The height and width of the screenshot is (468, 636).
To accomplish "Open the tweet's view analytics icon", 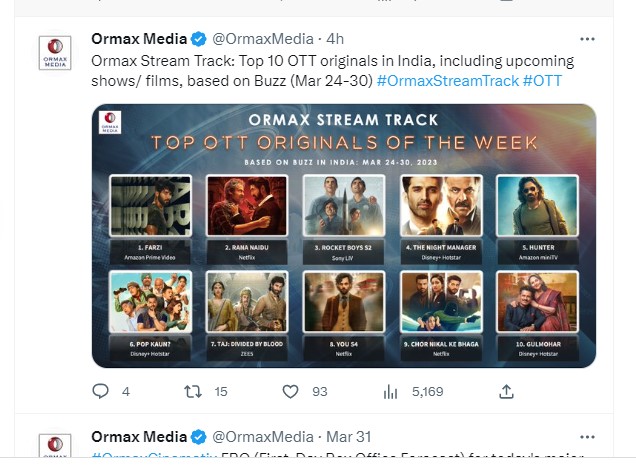I will [390, 392].
